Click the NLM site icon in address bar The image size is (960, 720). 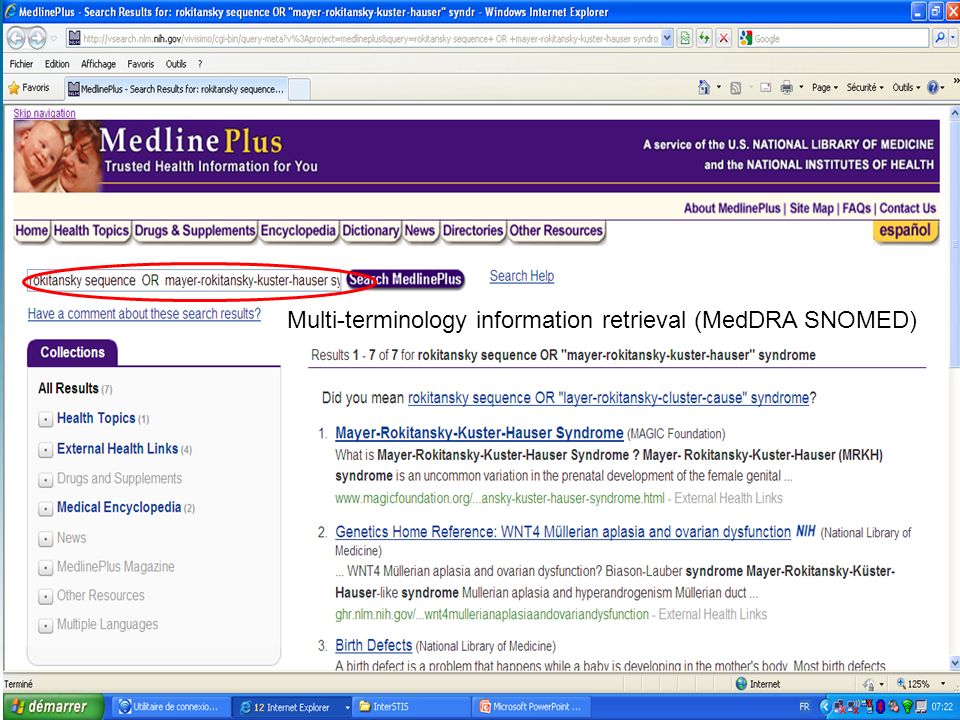(74, 39)
